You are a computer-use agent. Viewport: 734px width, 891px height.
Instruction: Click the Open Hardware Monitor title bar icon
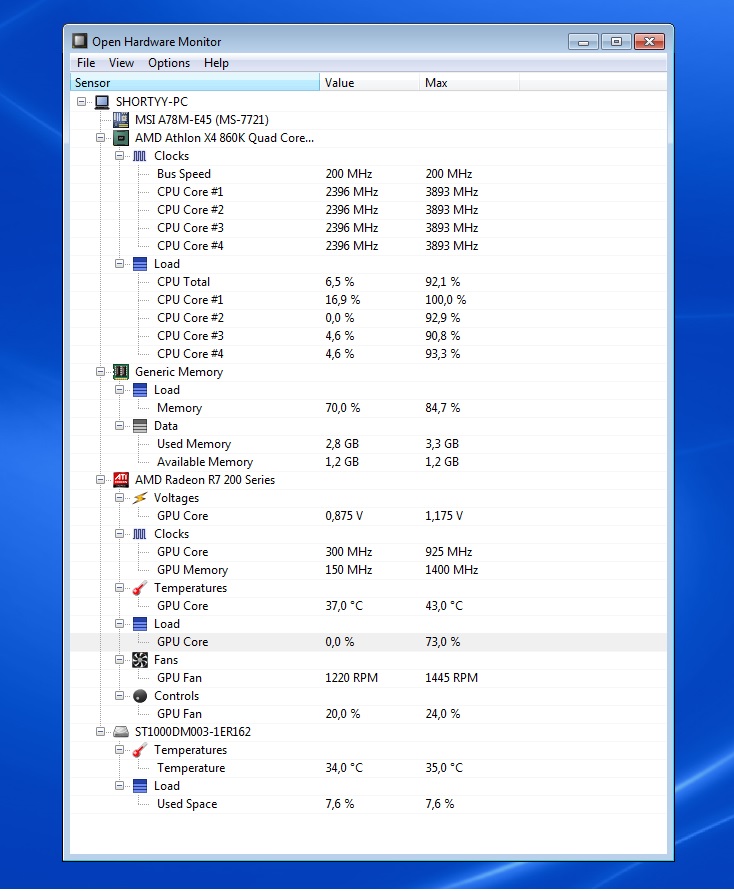tap(80, 41)
